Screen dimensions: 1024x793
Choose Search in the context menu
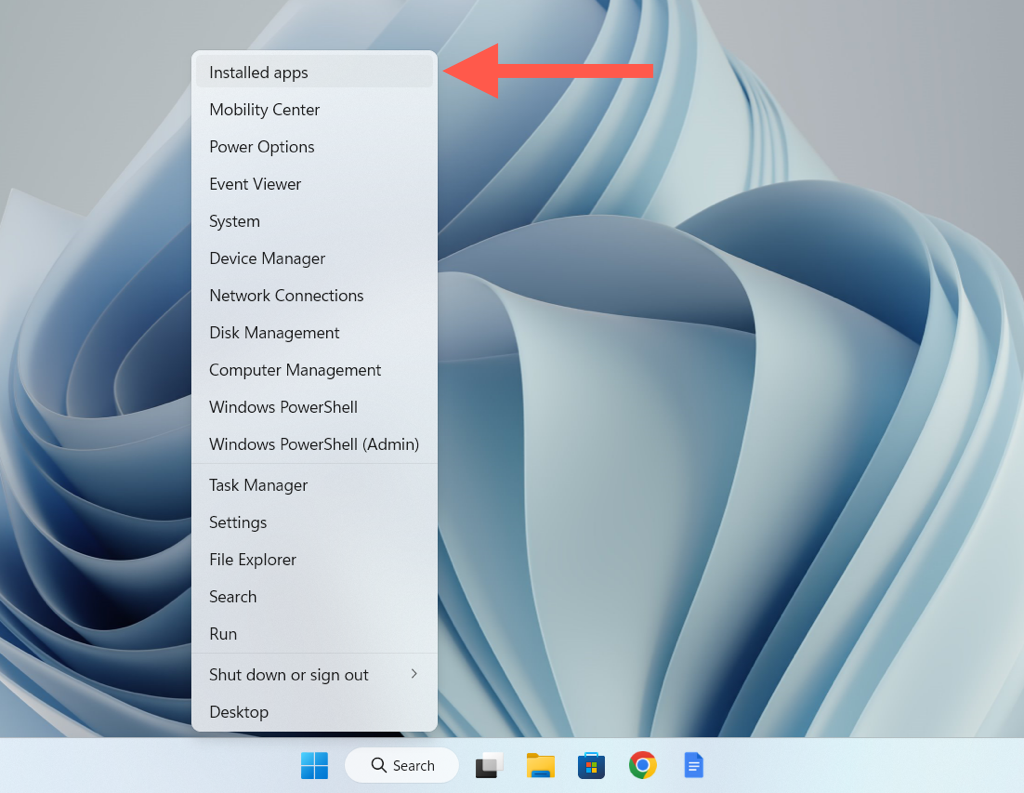314,597
